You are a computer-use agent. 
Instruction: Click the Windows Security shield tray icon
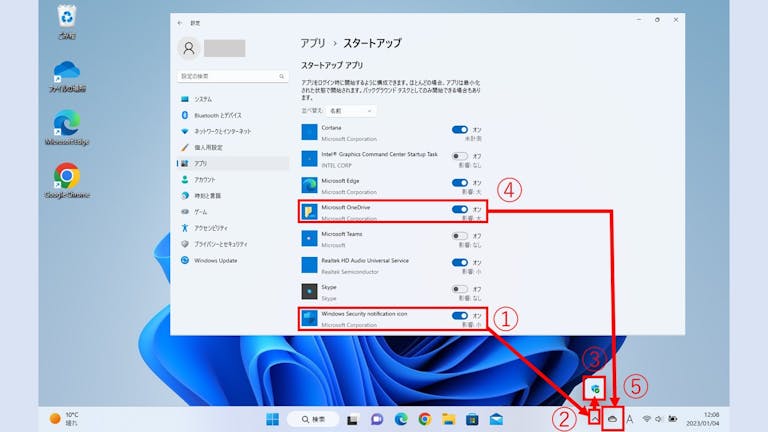pos(595,389)
